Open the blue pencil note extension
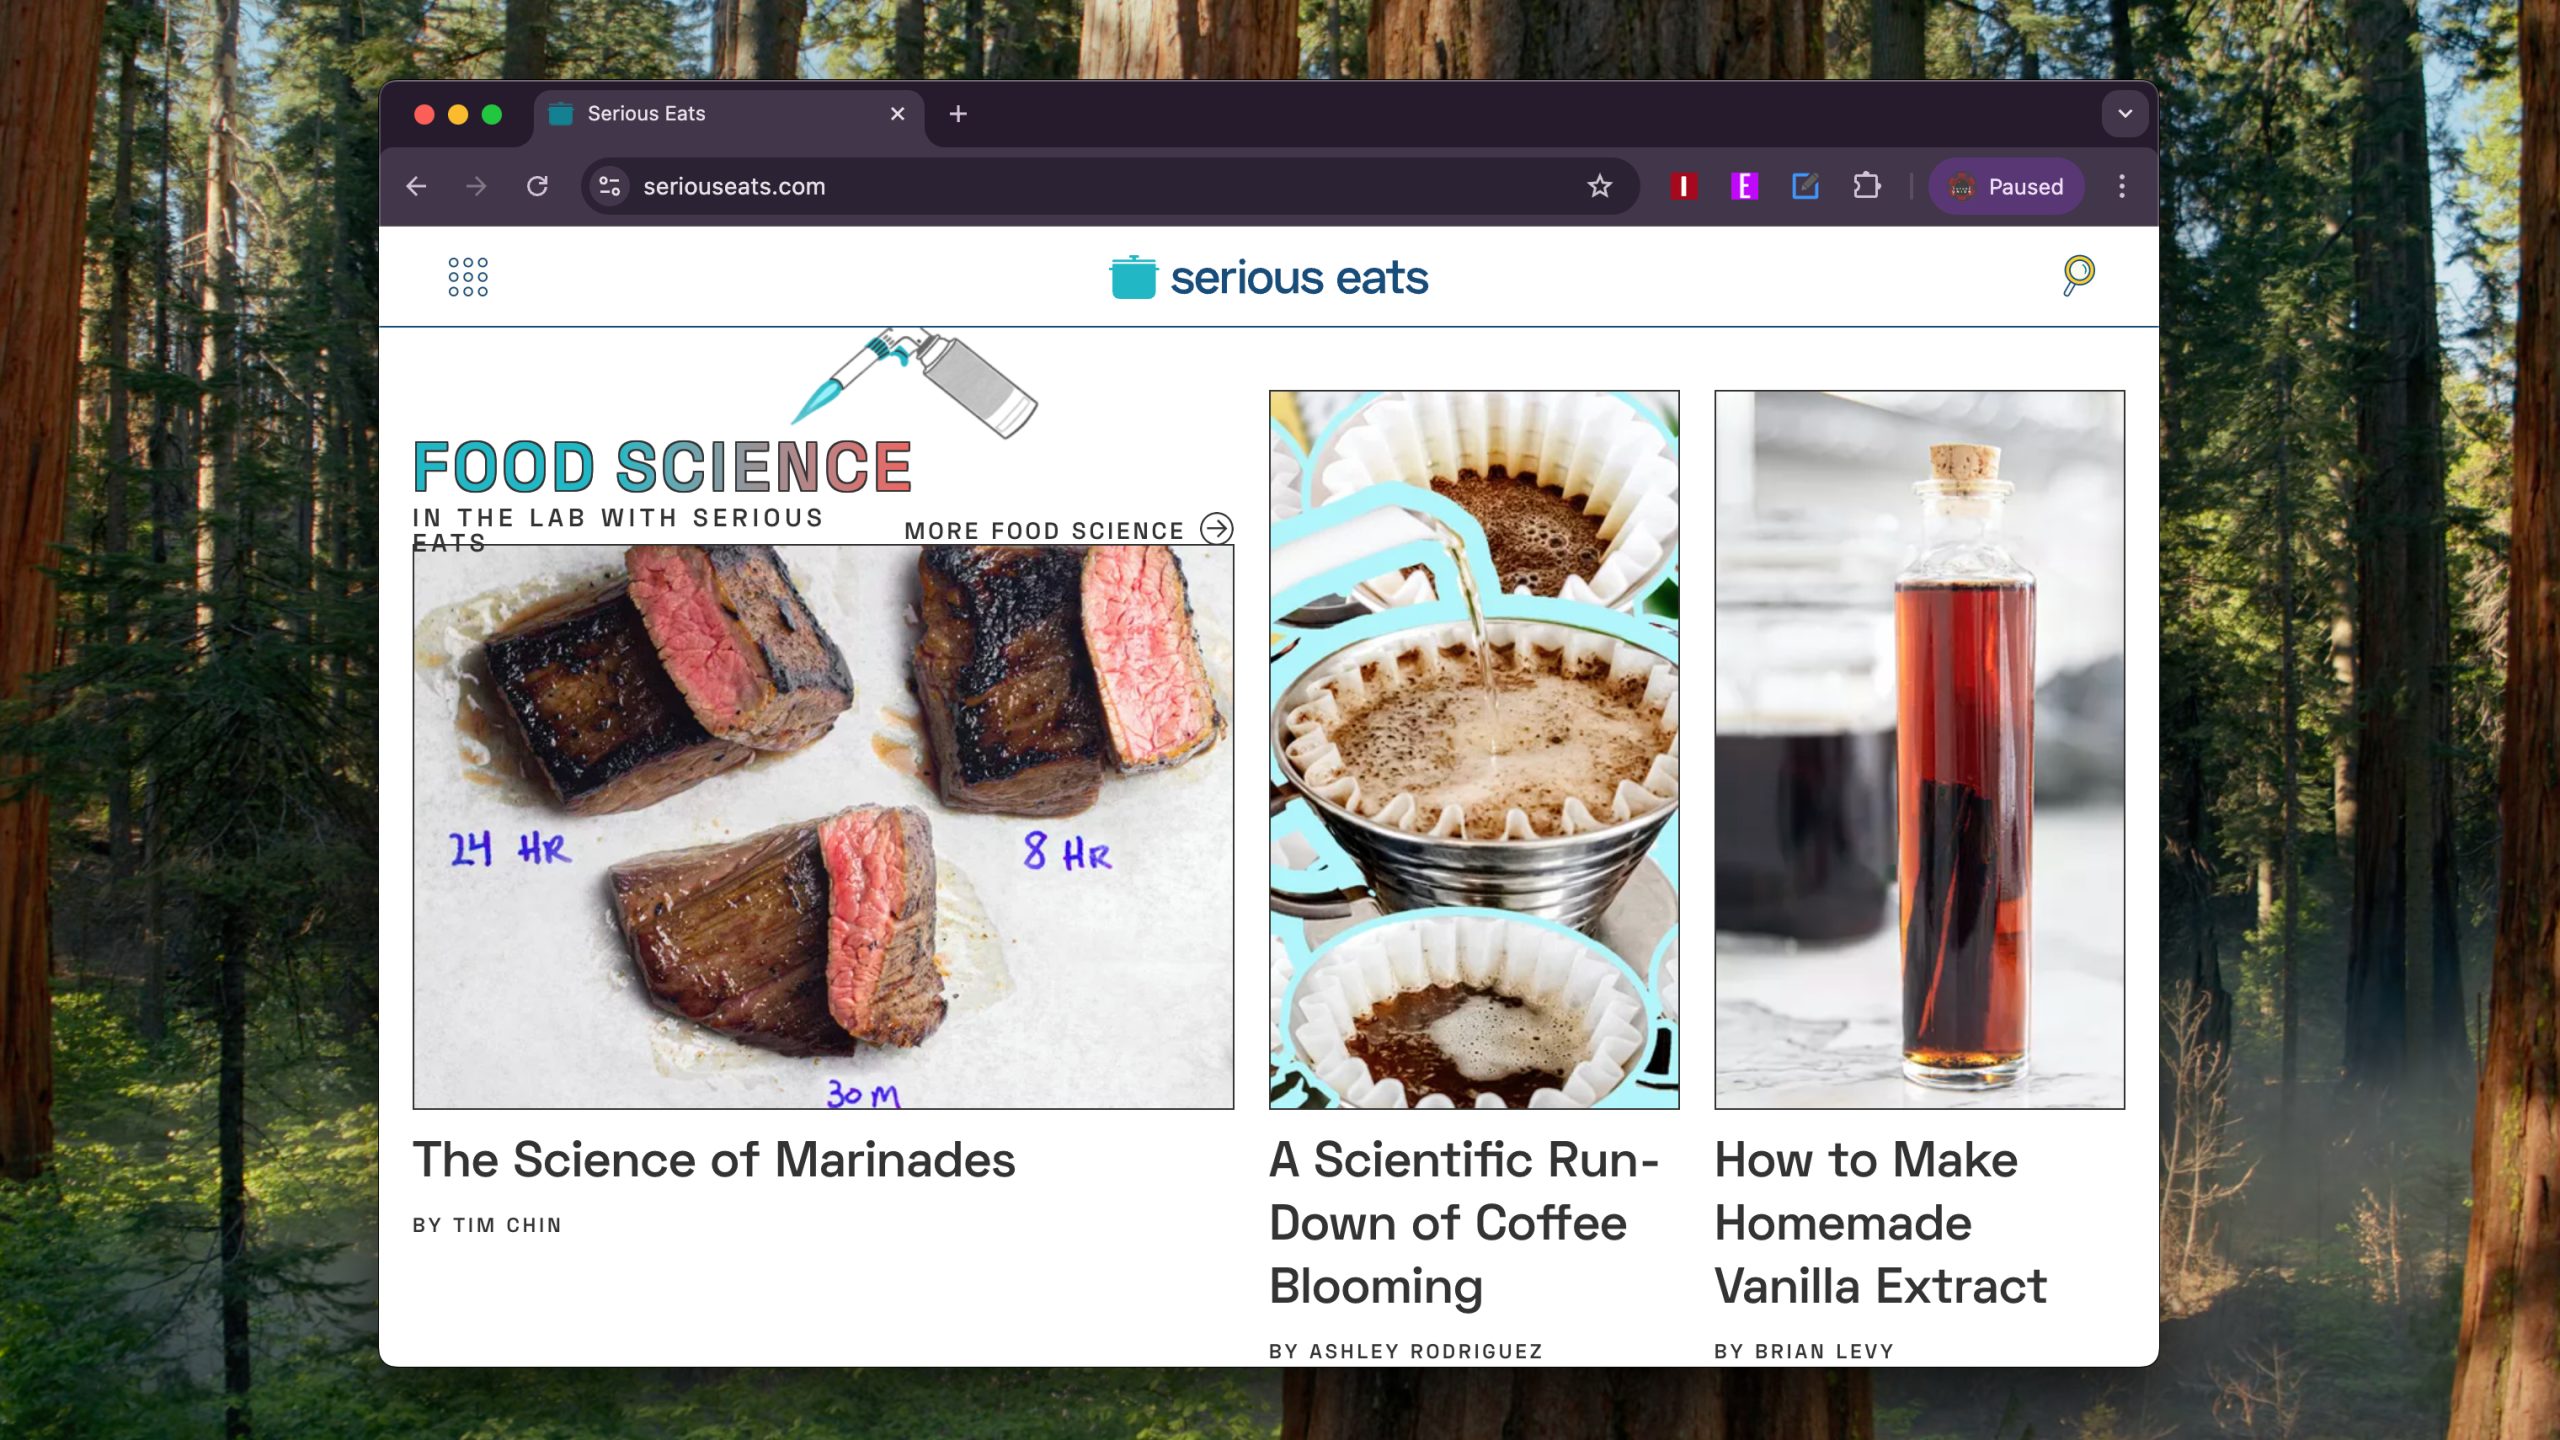2560x1440 pixels. tap(1805, 186)
